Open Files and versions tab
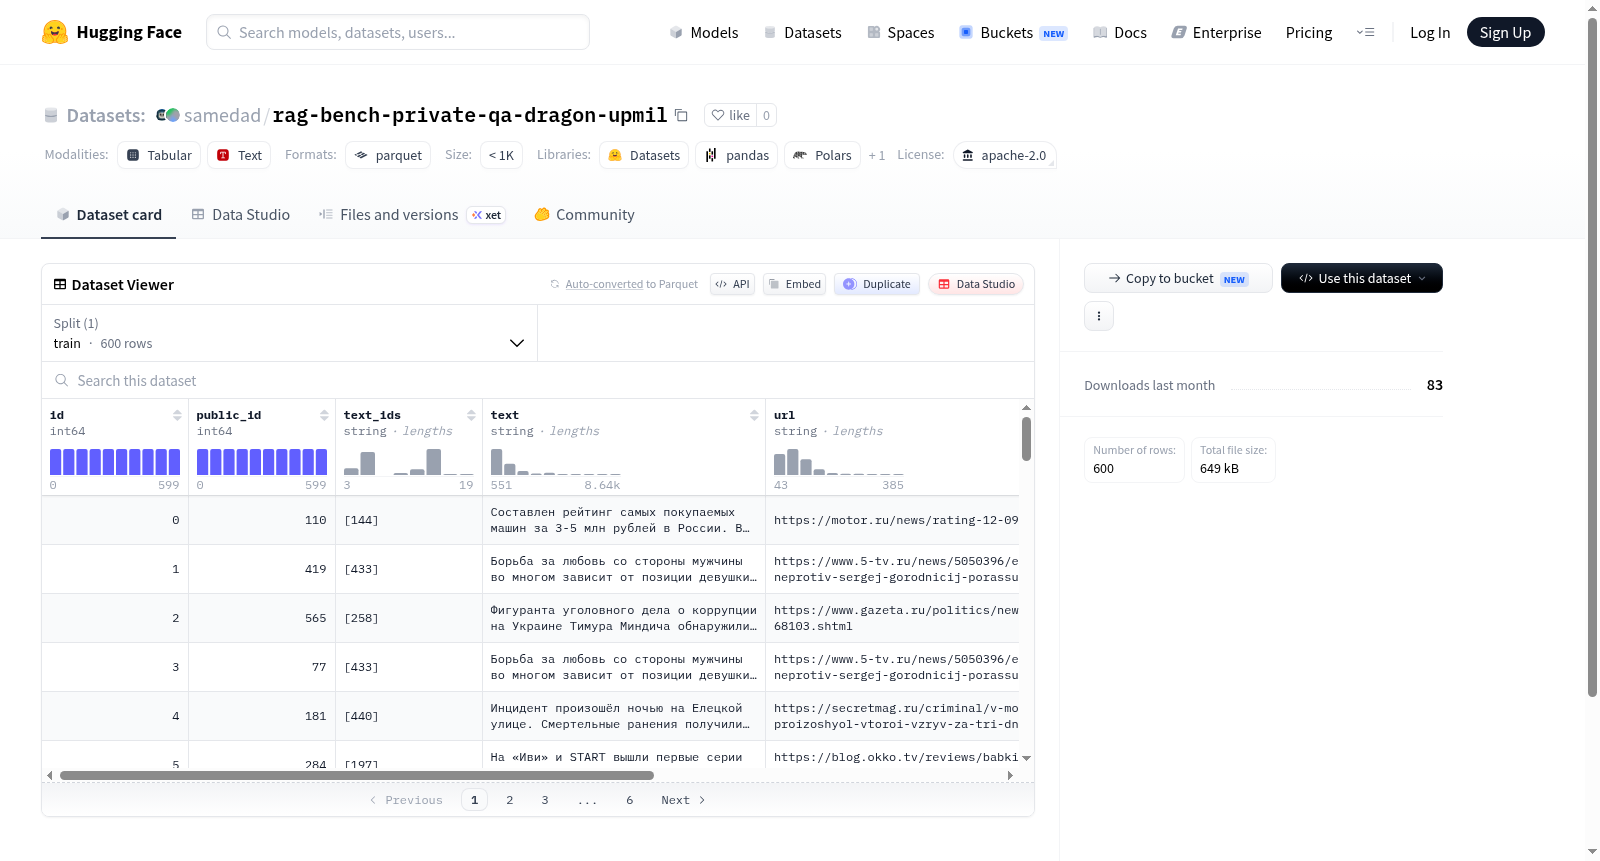 coord(412,215)
